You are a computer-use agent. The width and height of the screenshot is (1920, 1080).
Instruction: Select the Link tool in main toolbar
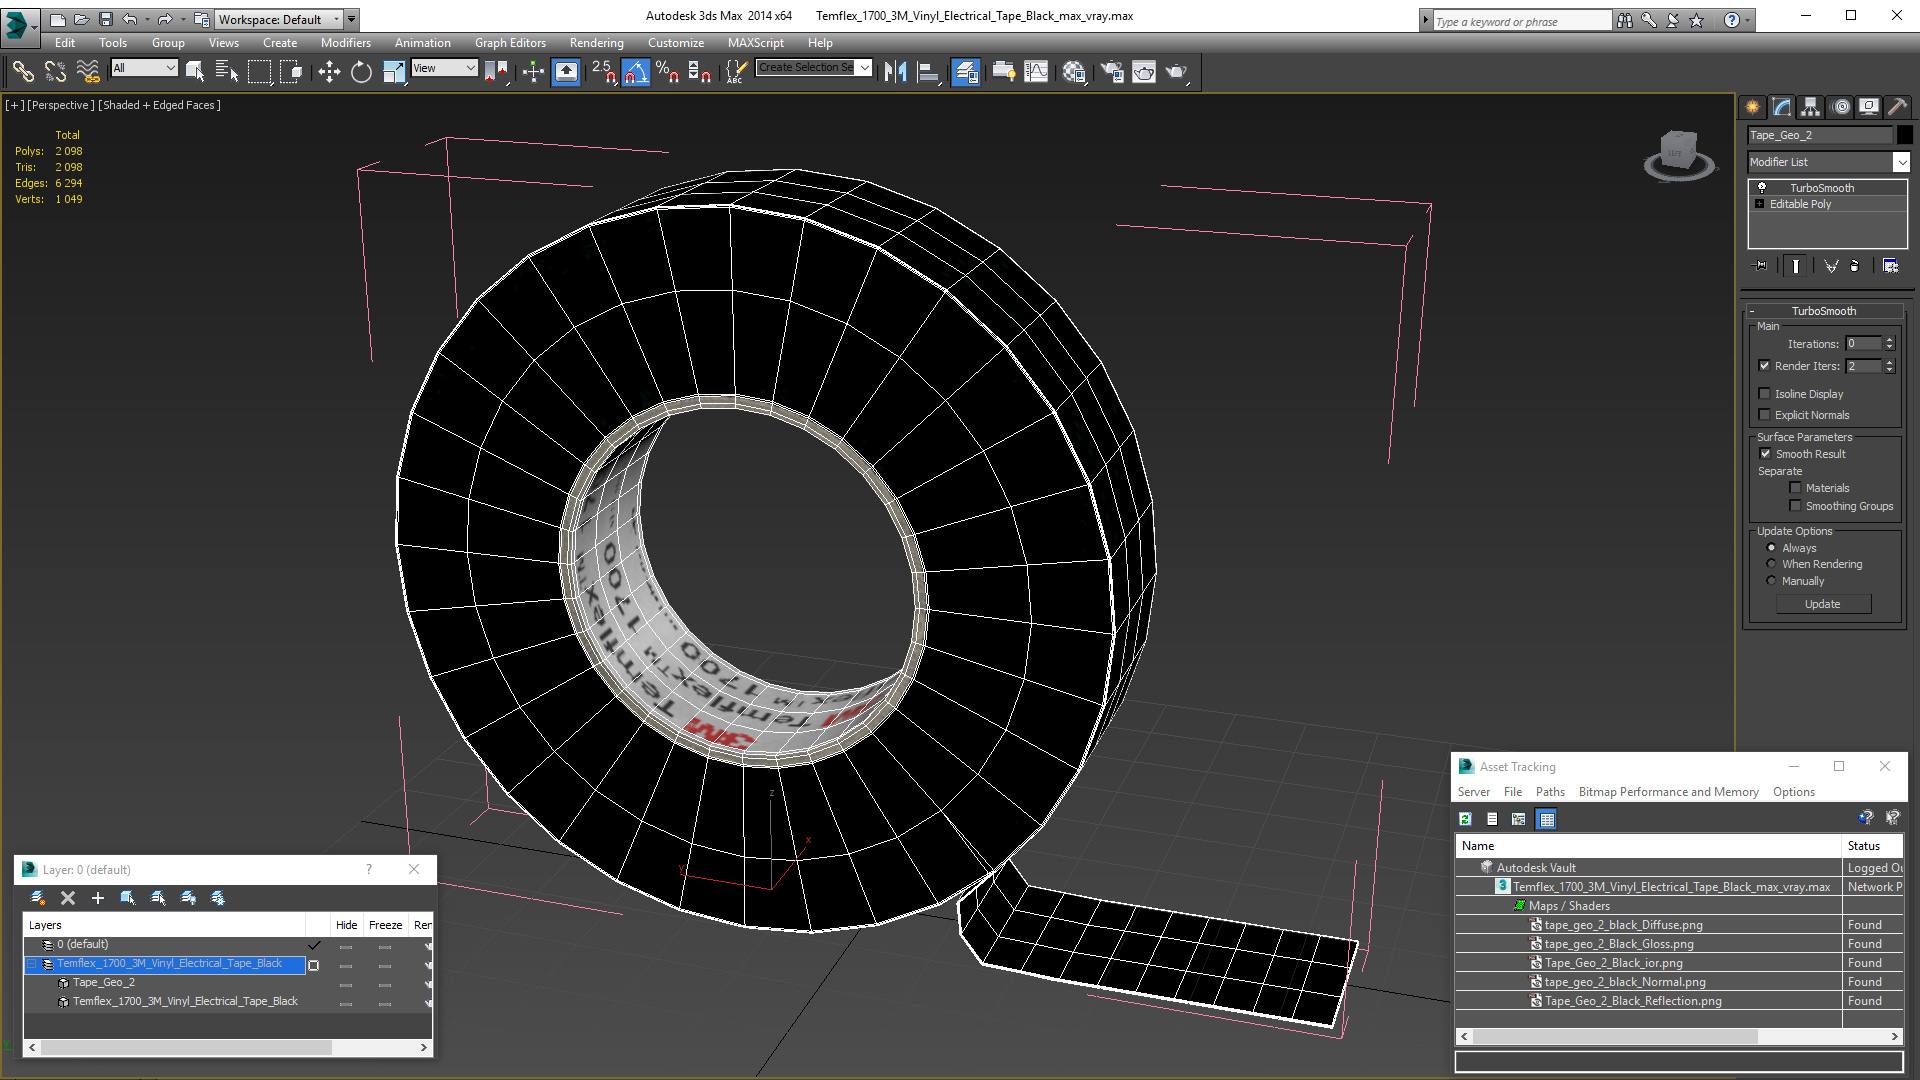pyautogui.click(x=23, y=71)
